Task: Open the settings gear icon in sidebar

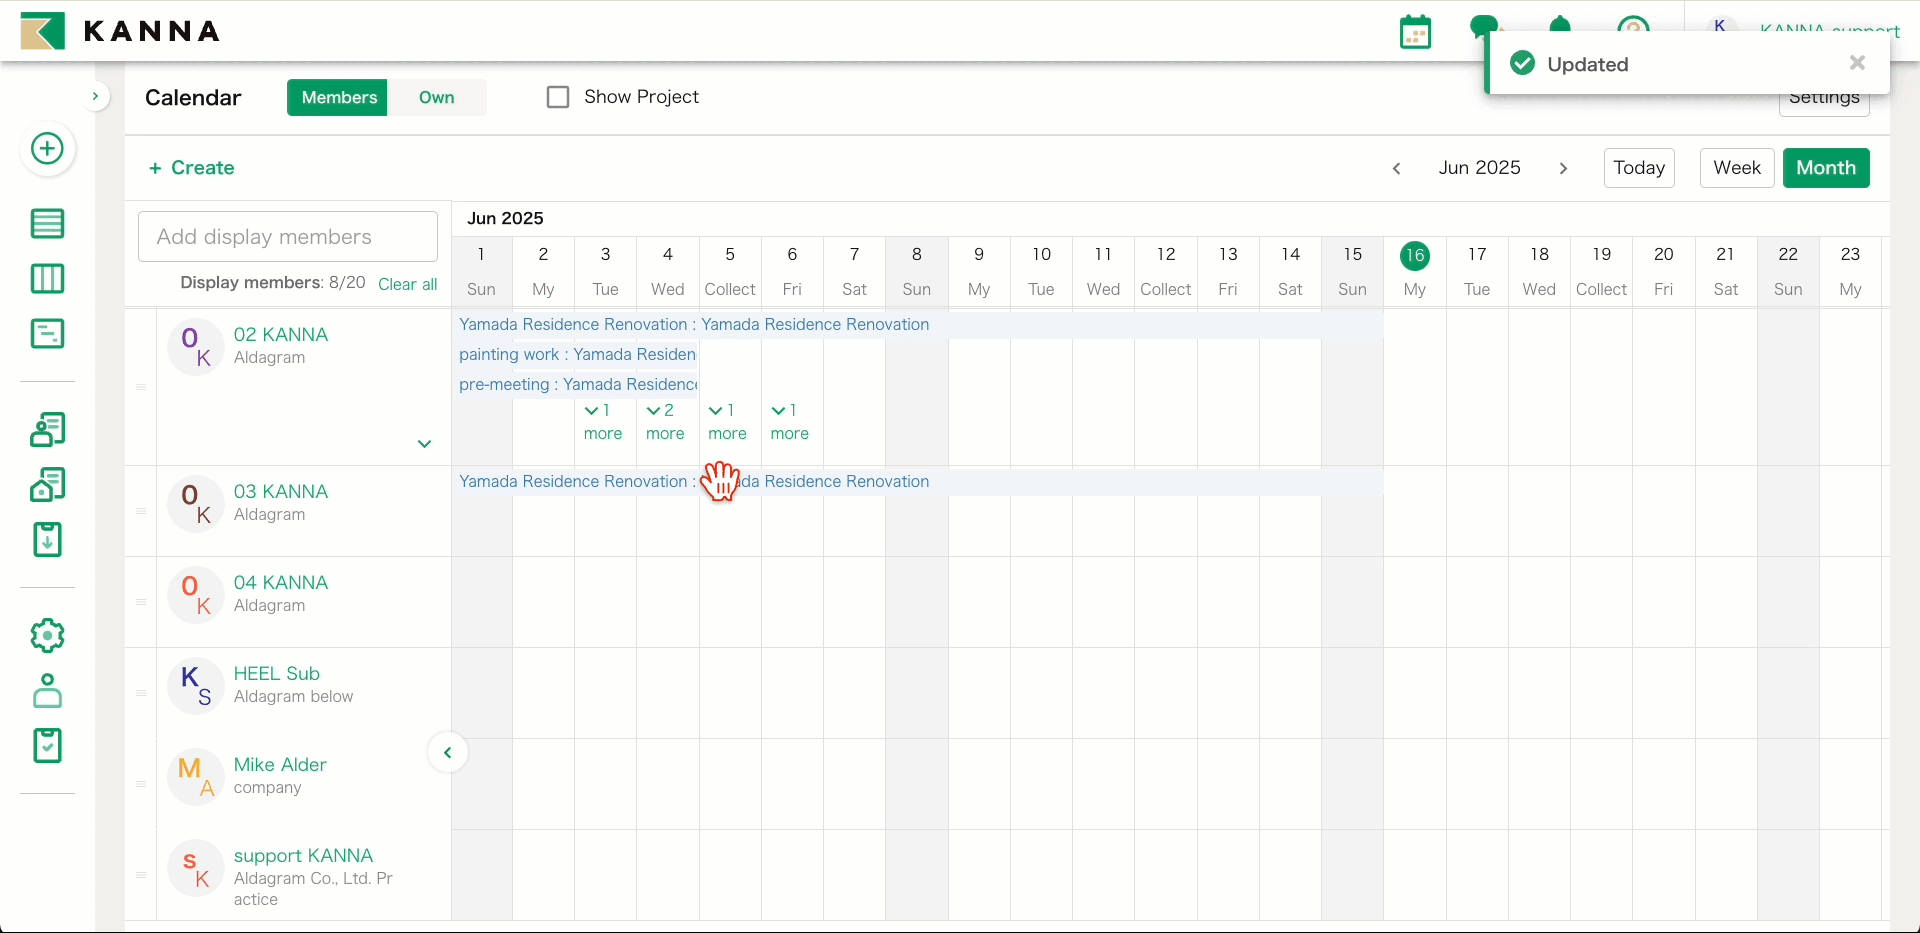Action: 47,636
